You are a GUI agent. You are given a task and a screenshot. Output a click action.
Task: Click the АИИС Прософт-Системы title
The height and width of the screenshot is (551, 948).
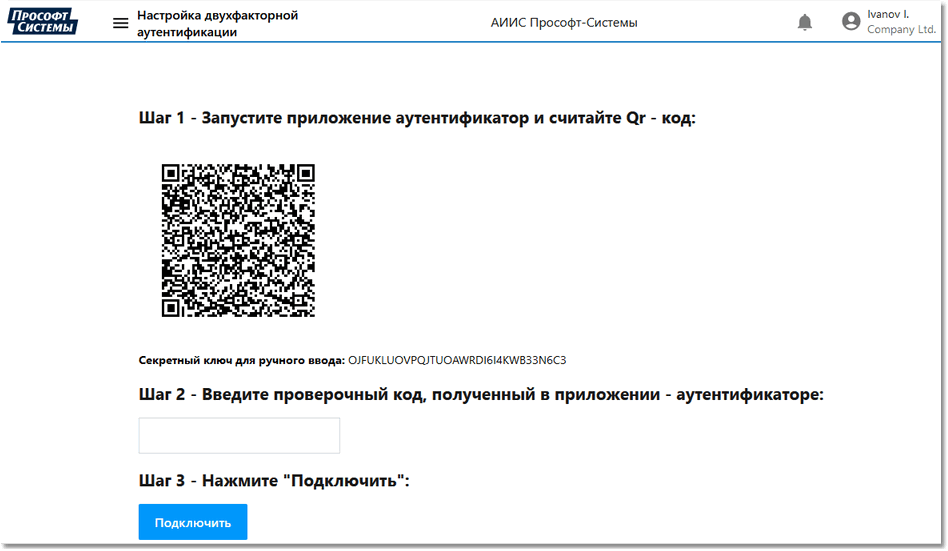tap(563, 23)
